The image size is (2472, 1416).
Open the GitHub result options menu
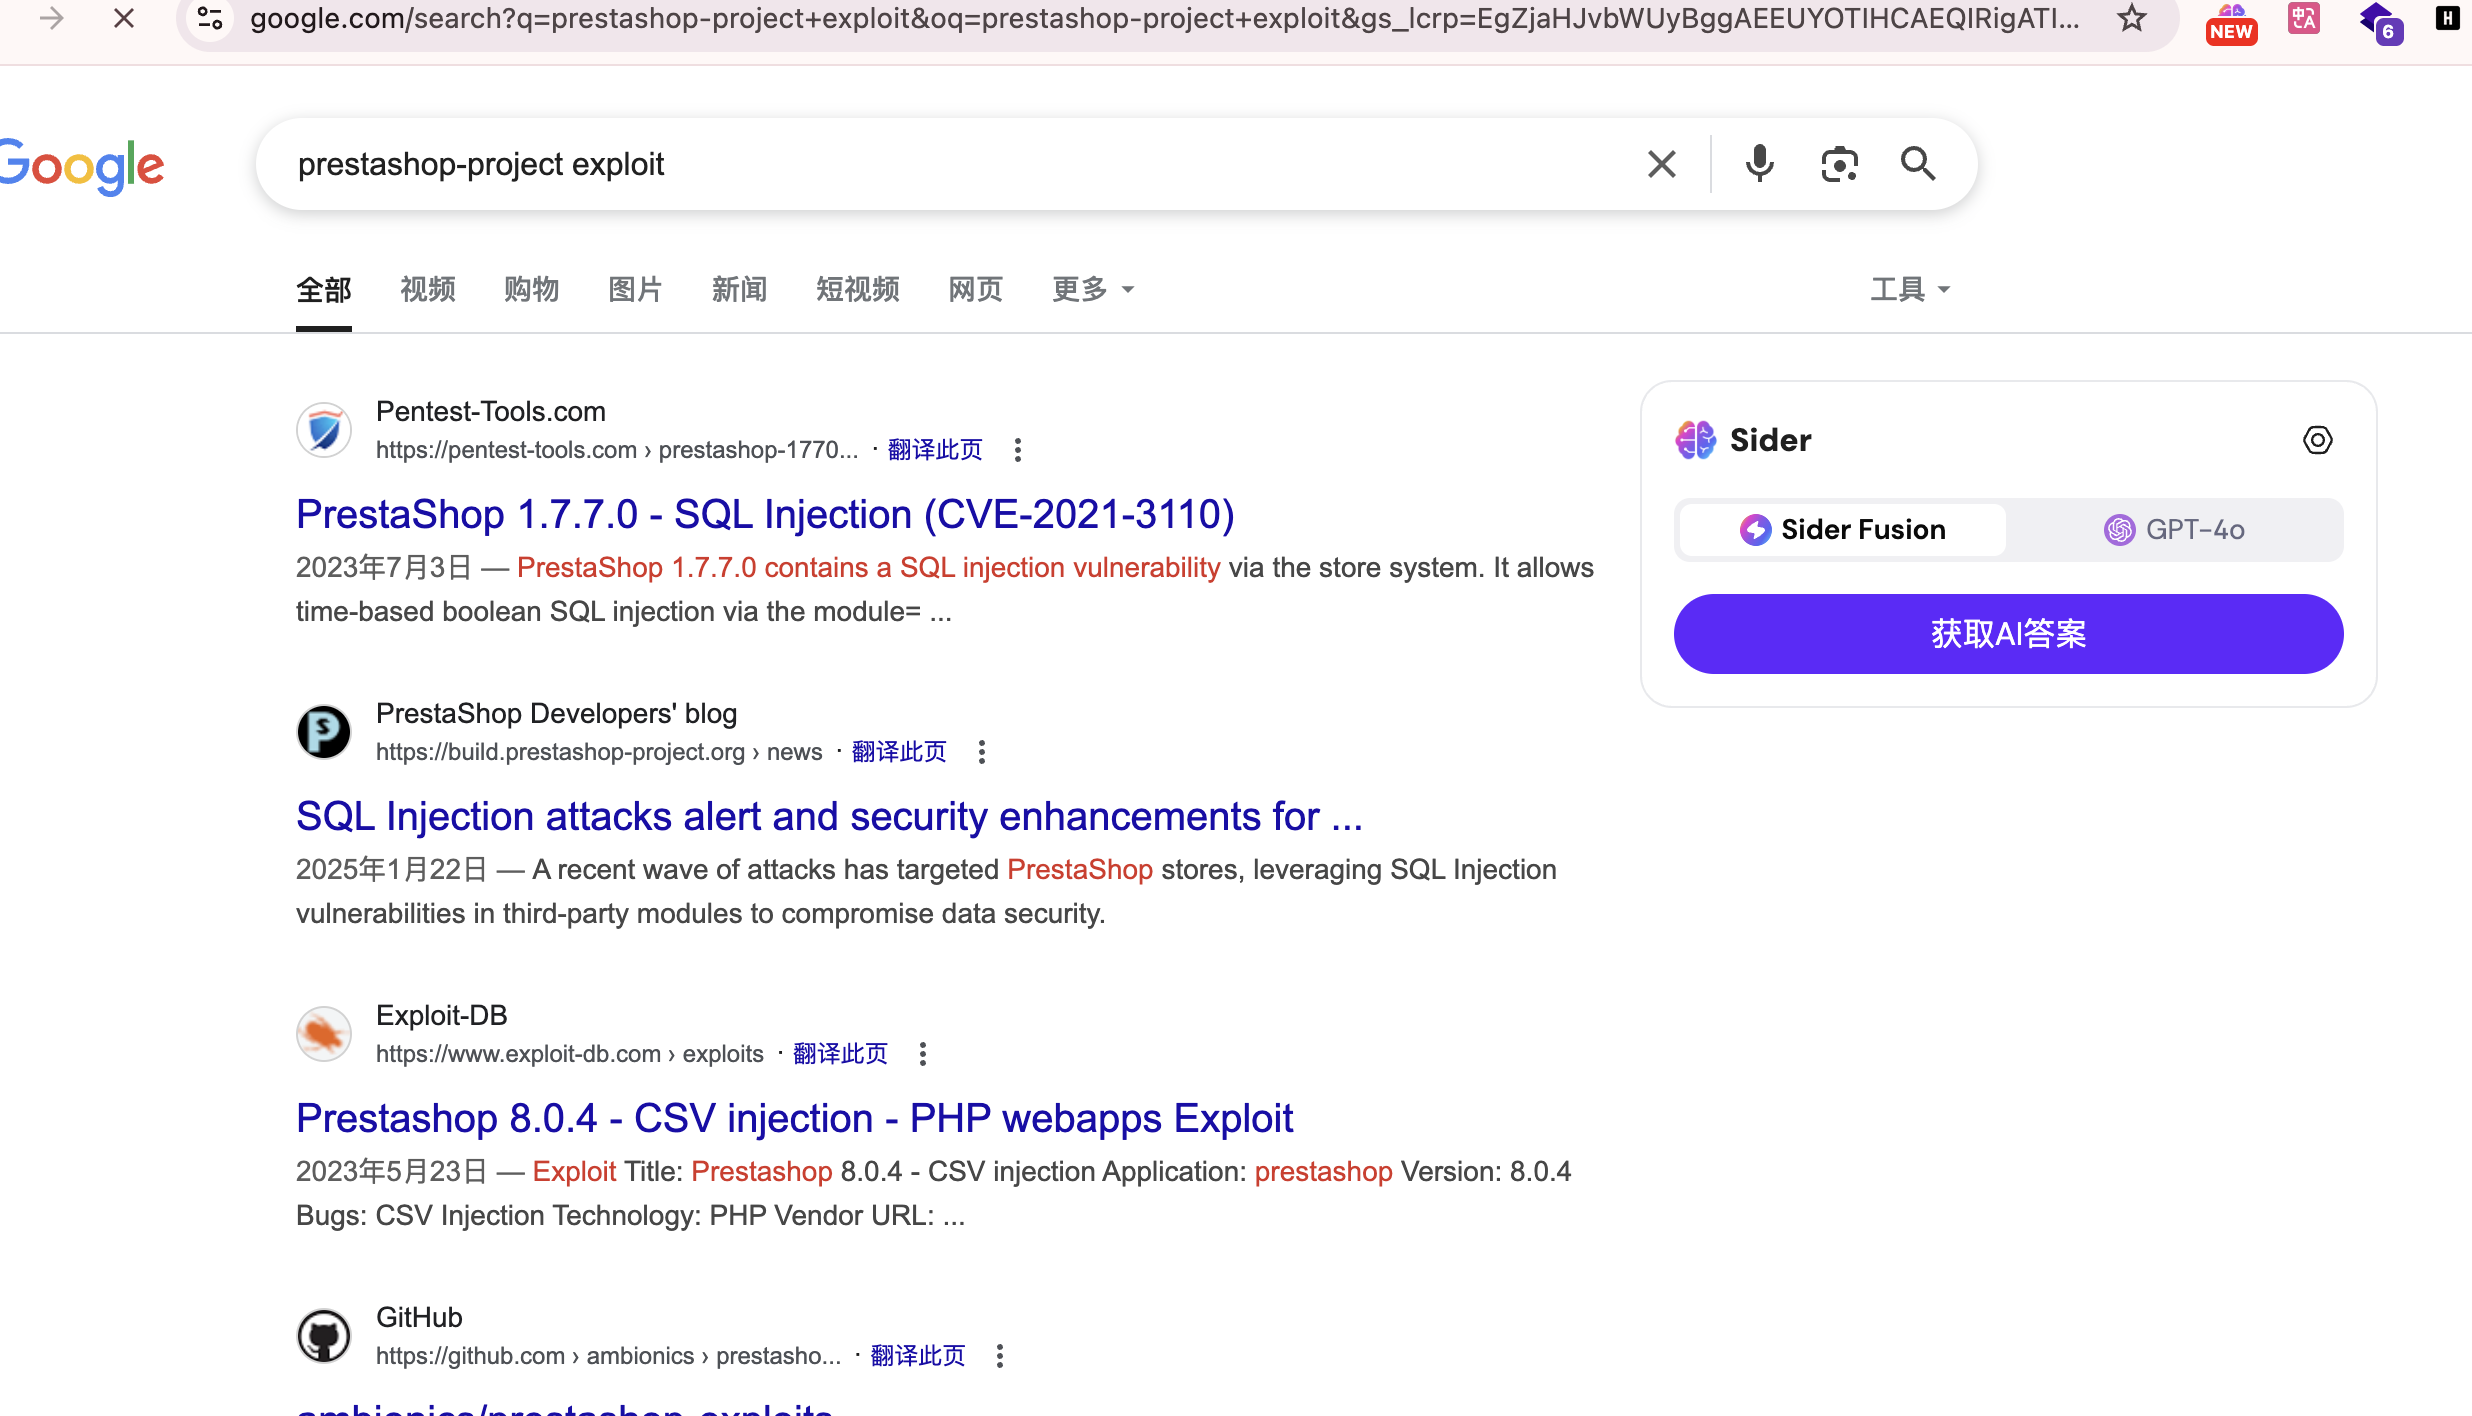pyautogui.click(x=1000, y=1356)
